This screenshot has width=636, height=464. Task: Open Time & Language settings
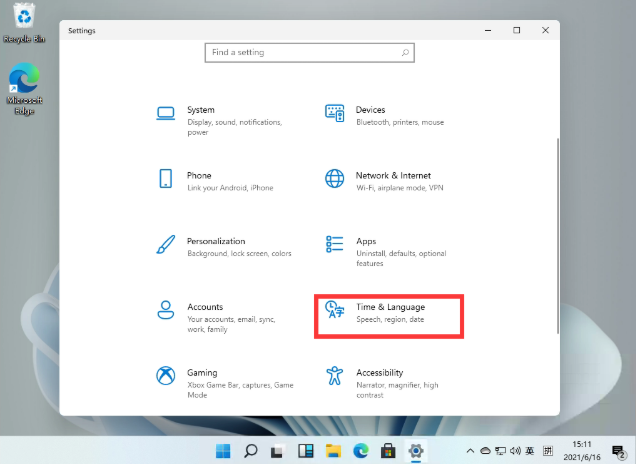point(388,312)
